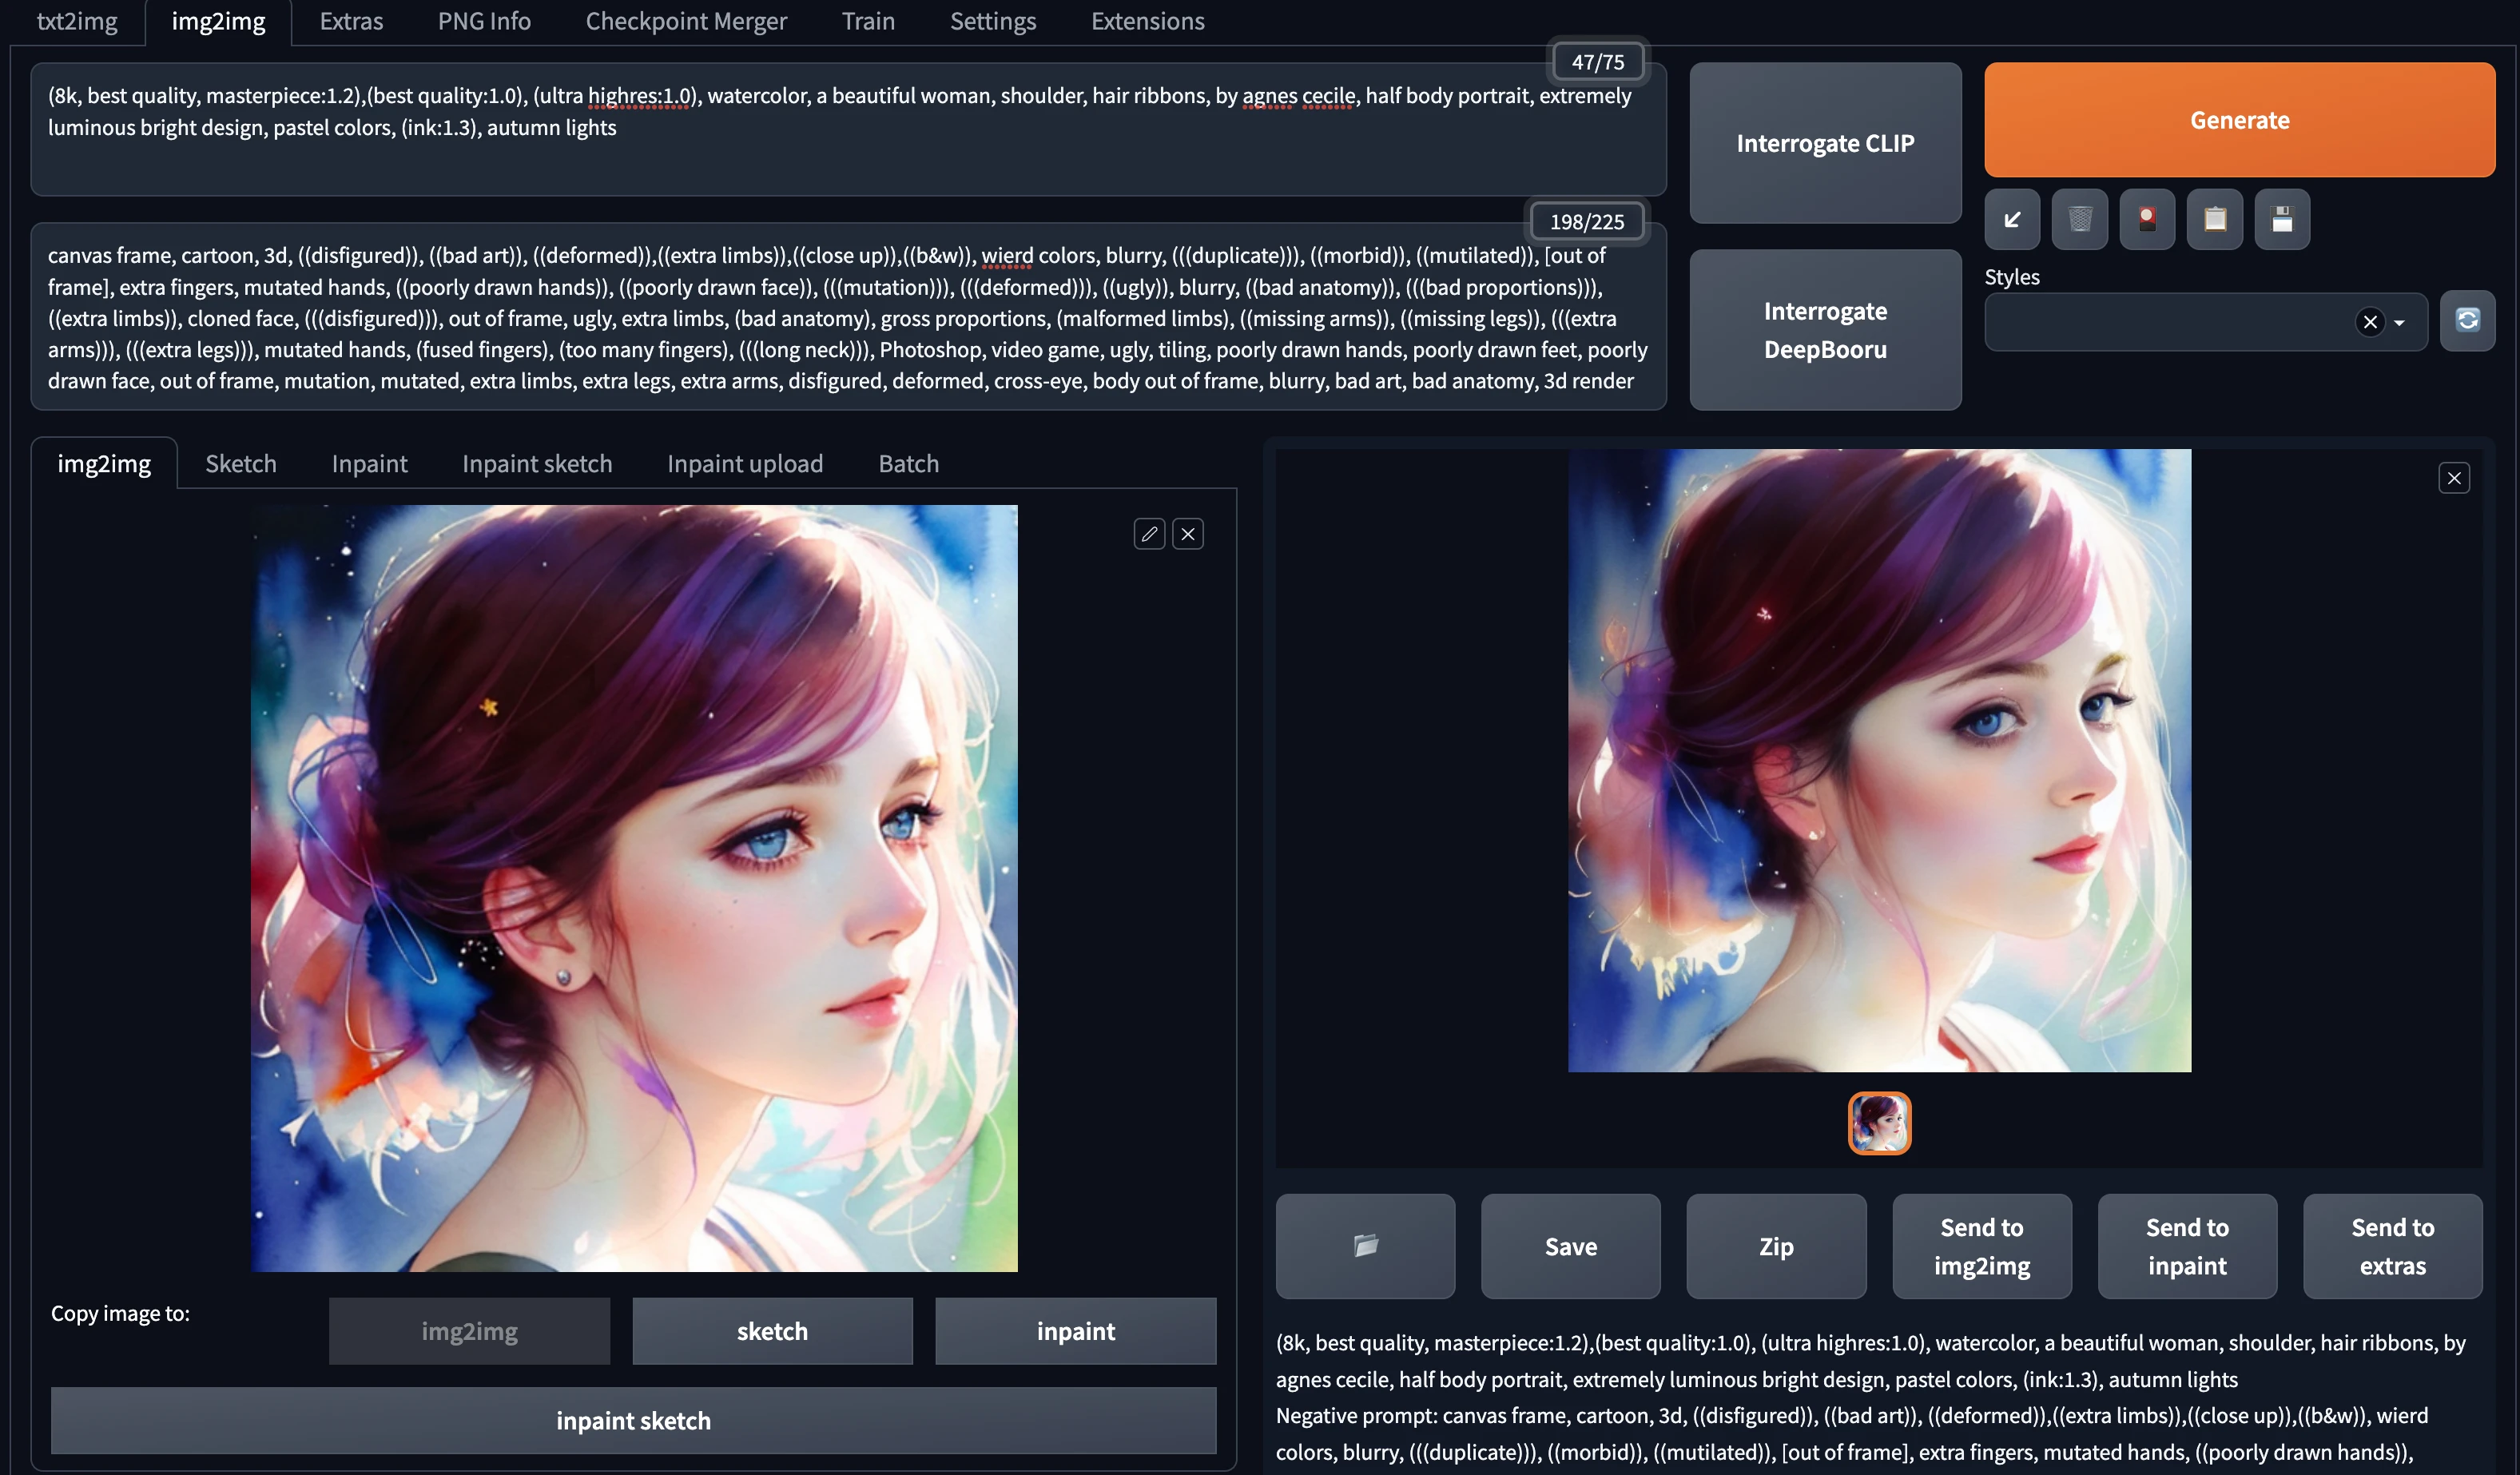Run Interrogate DeepBooru
The height and width of the screenshot is (1475, 2520).
pyautogui.click(x=1825, y=330)
